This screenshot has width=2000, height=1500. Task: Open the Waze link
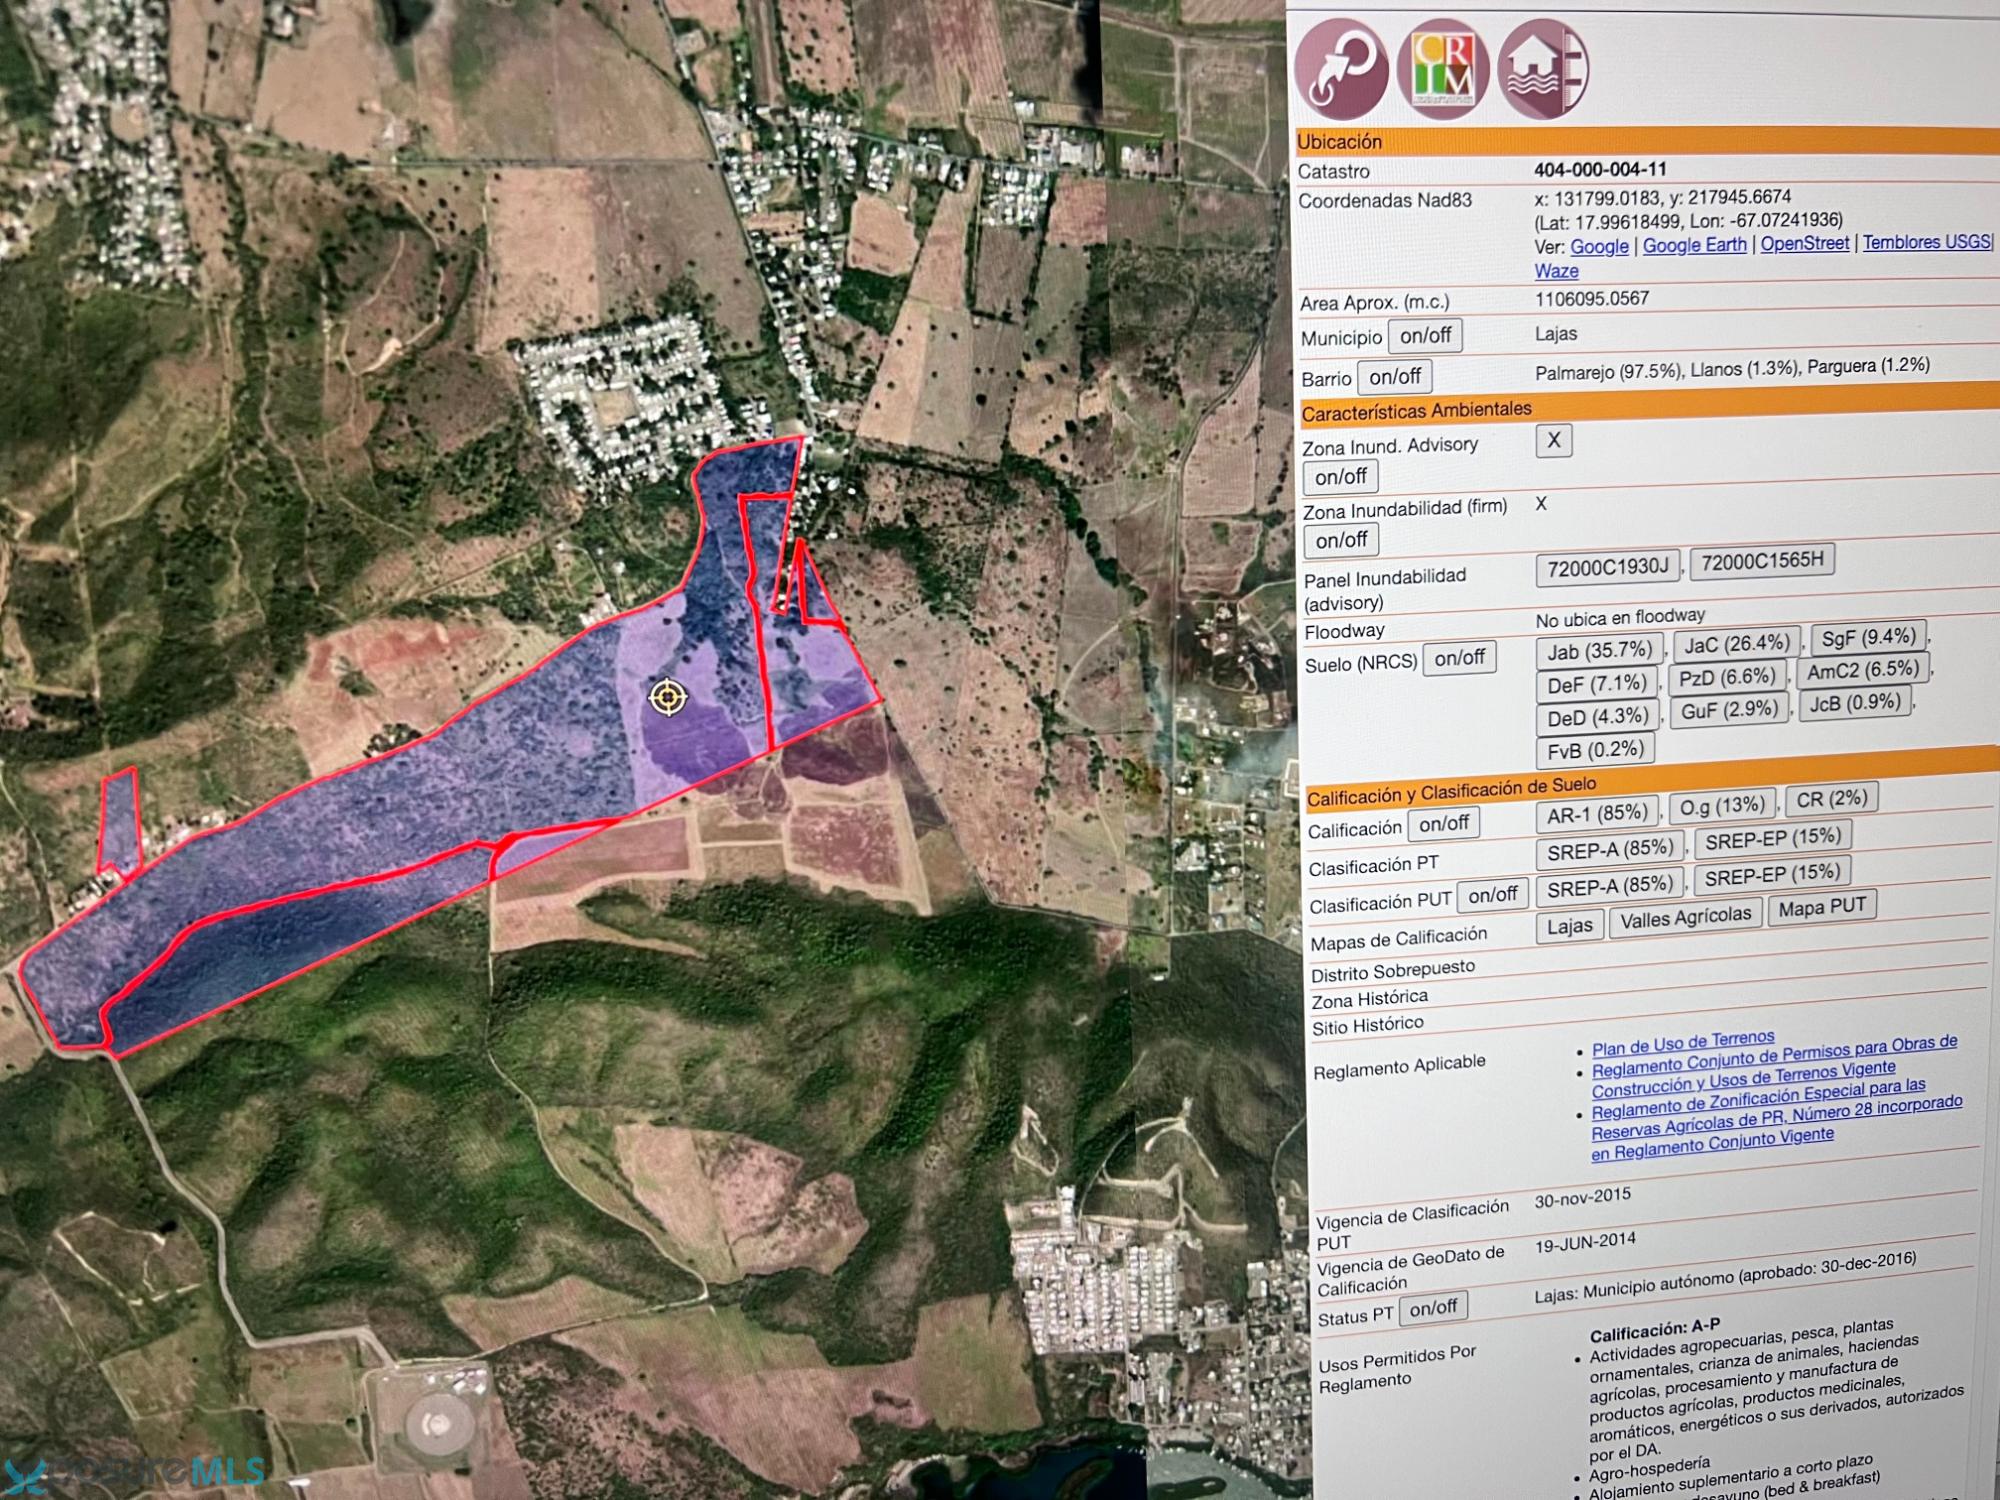tap(1556, 271)
